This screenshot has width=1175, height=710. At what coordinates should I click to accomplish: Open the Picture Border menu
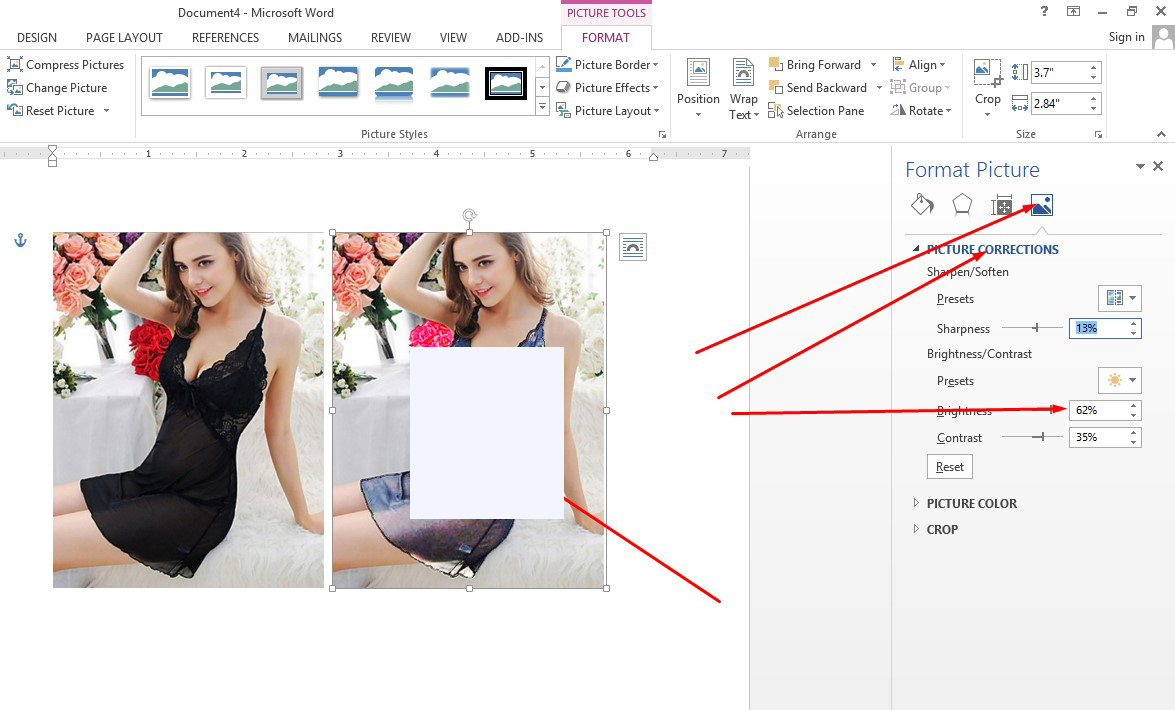[607, 65]
